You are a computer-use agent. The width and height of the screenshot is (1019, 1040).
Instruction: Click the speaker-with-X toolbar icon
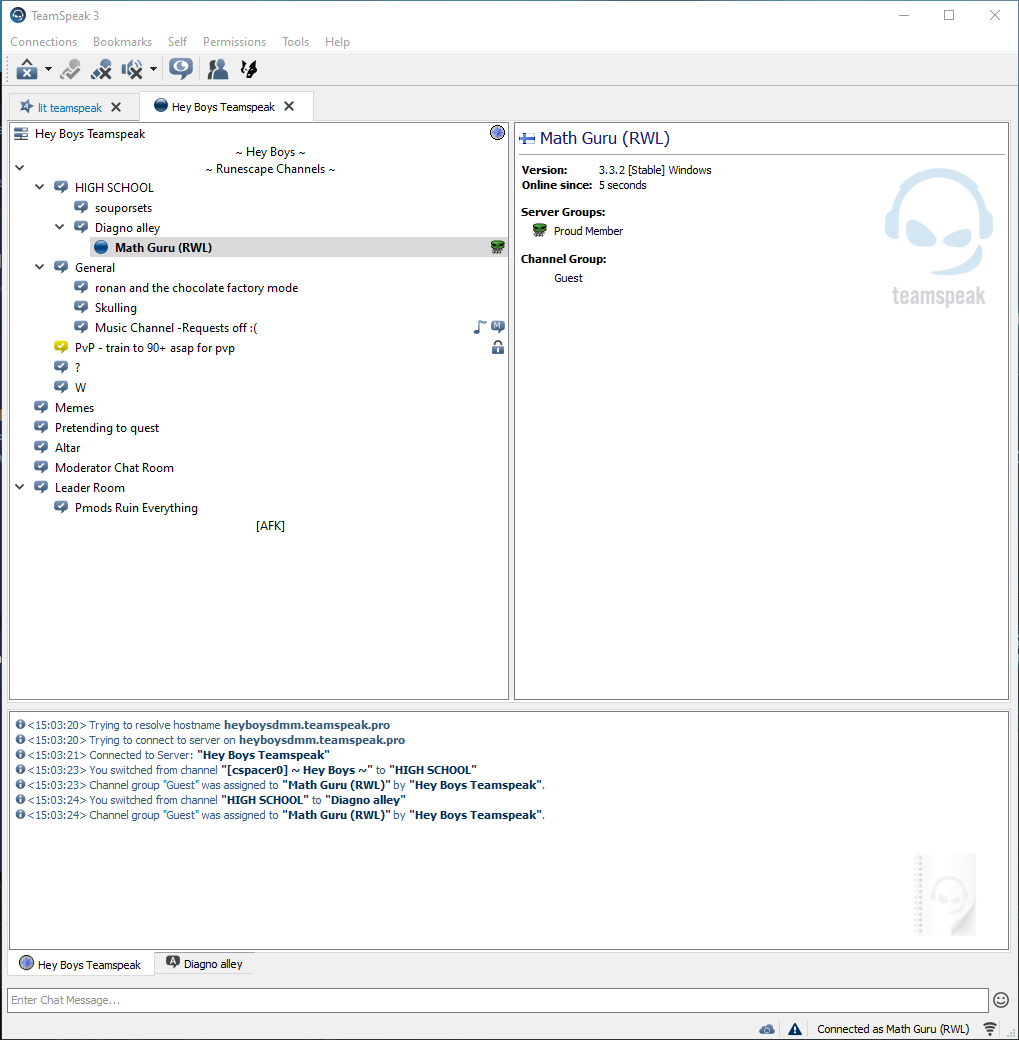tap(132, 69)
